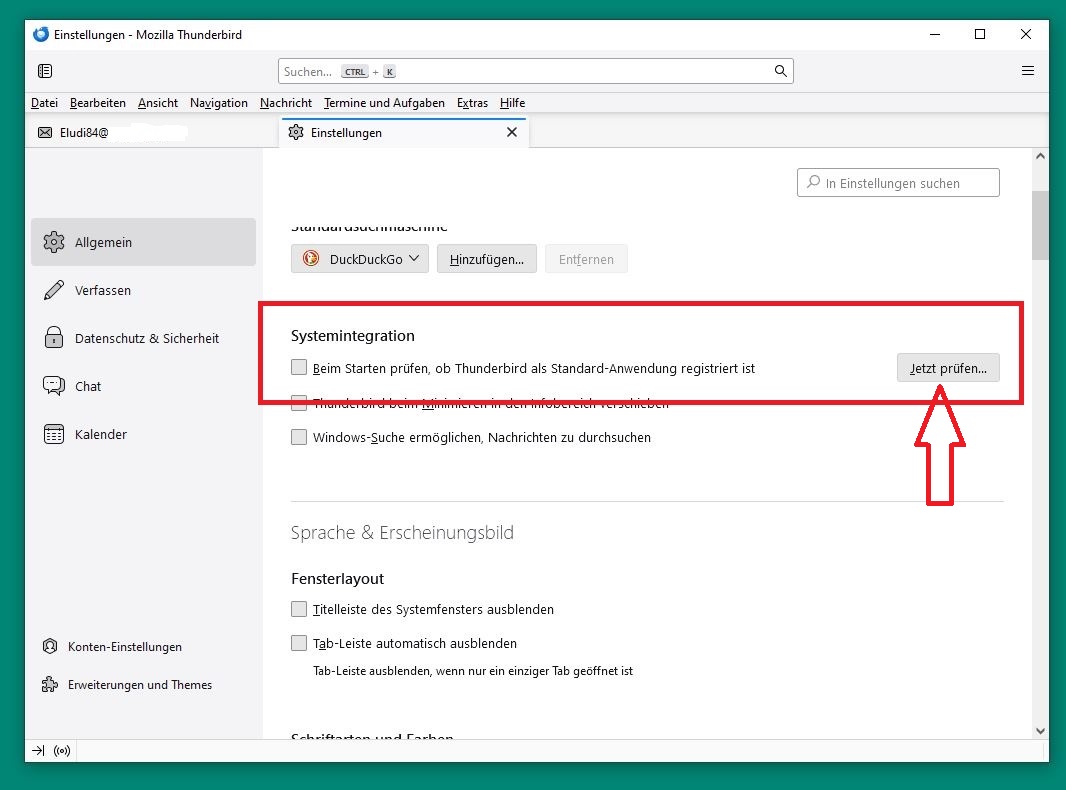Click the Systemintegration heading
Viewport: 1066px width, 790px height.
[x=353, y=335]
